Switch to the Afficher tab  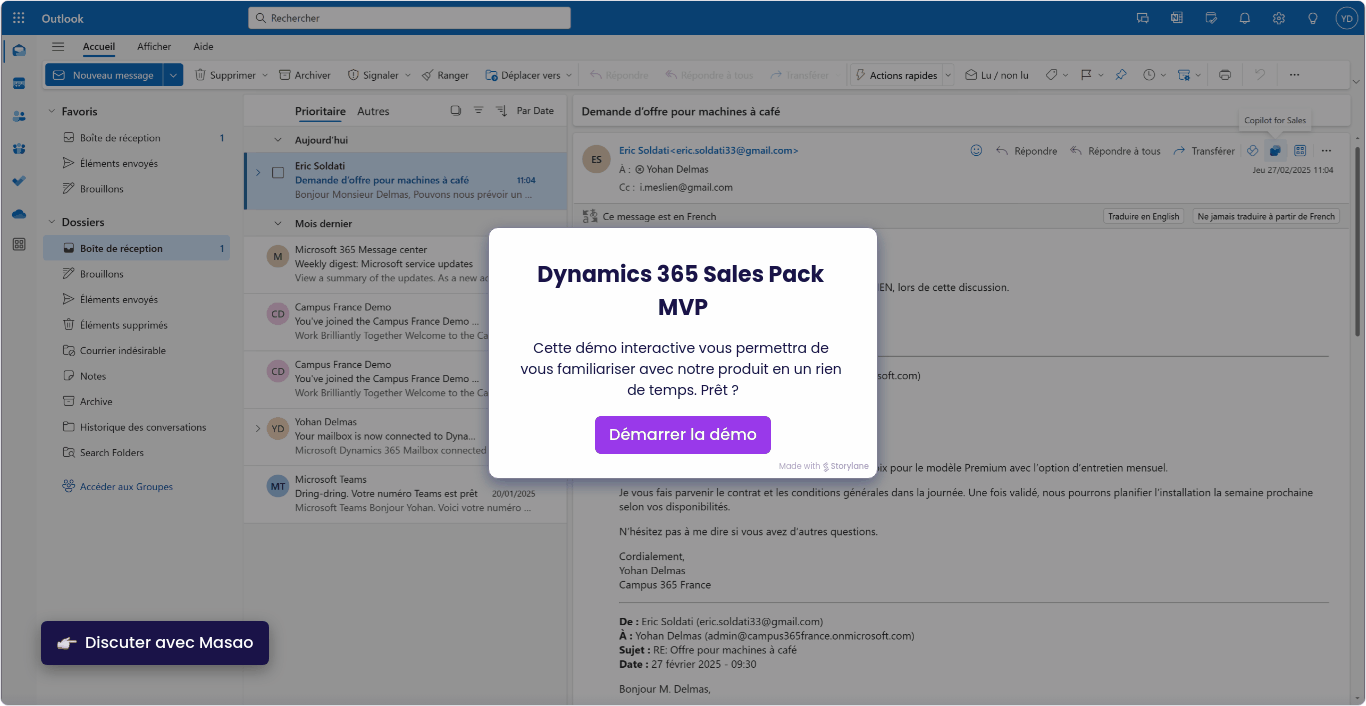click(x=154, y=46)
